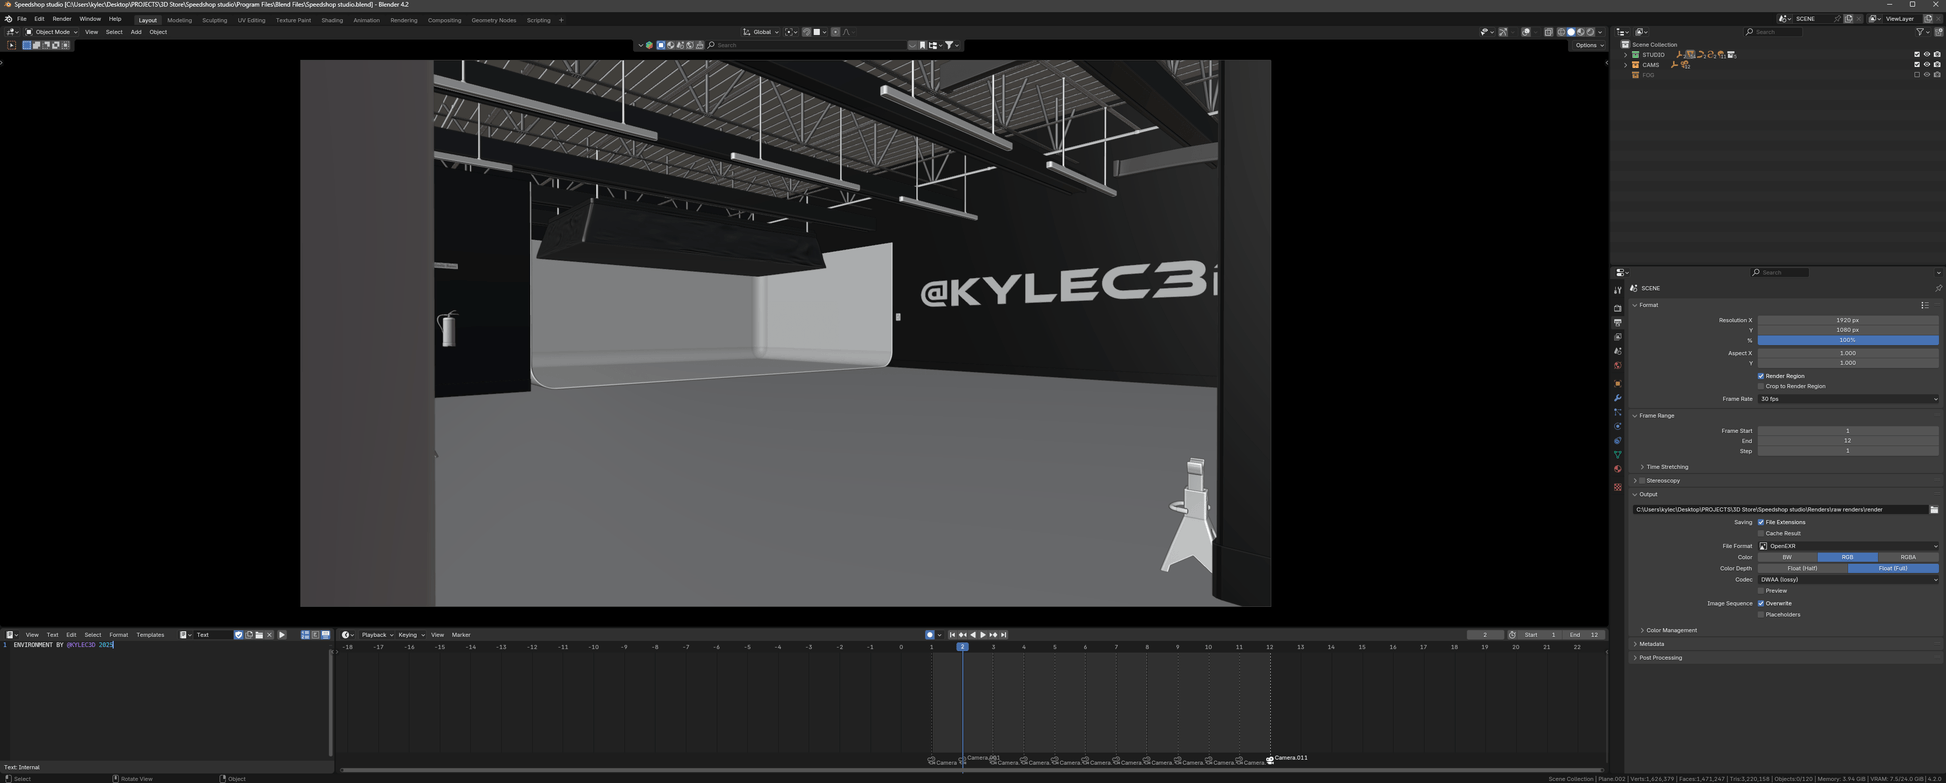Viewport: 1946px width, 783px height.
Task: Toggle X-ray view in viewport header
Action: (1548, 32)
